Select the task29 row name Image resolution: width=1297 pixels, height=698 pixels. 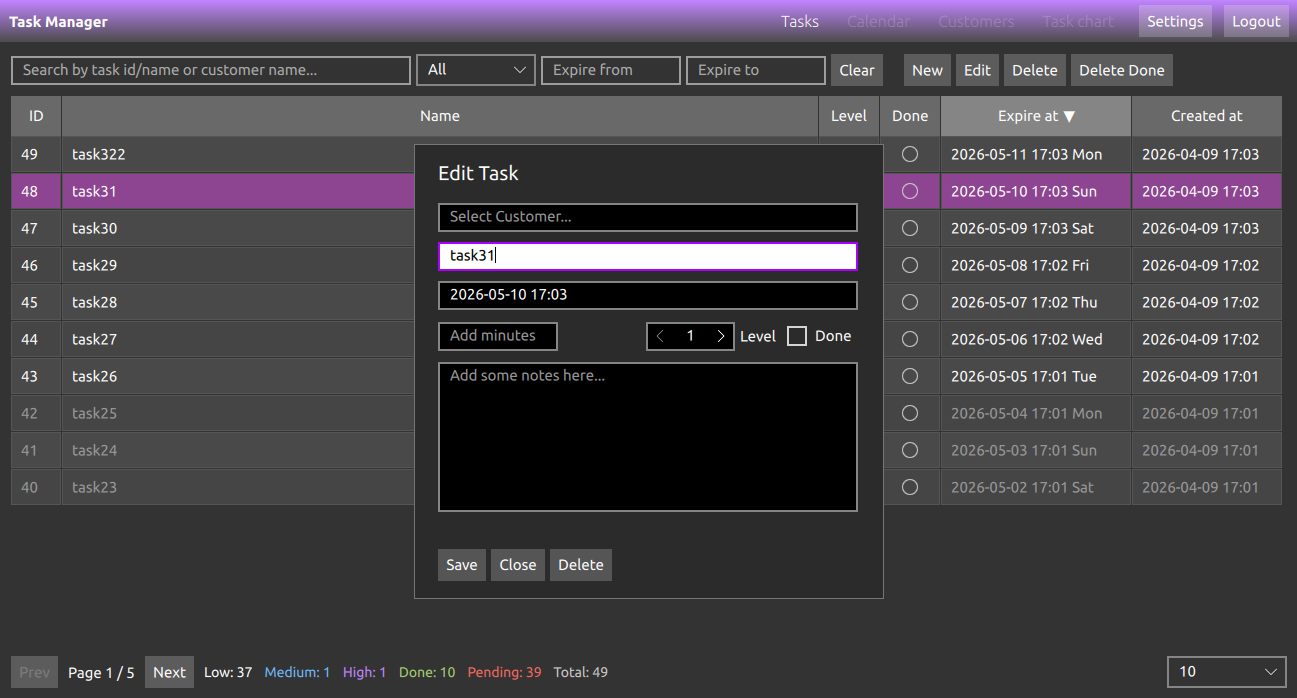(x=95, y=265)
